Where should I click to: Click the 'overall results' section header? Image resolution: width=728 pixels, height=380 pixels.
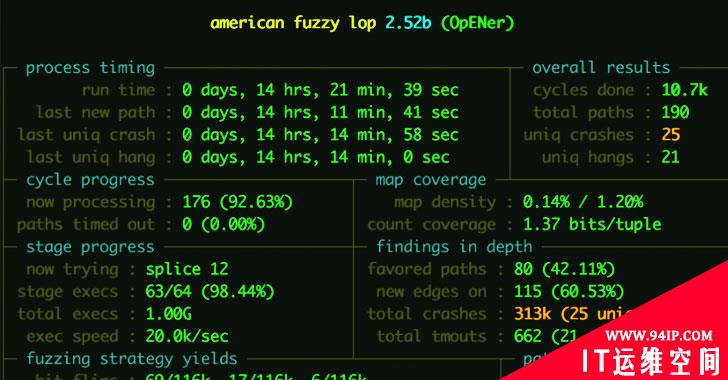click(x=601, y=67)
